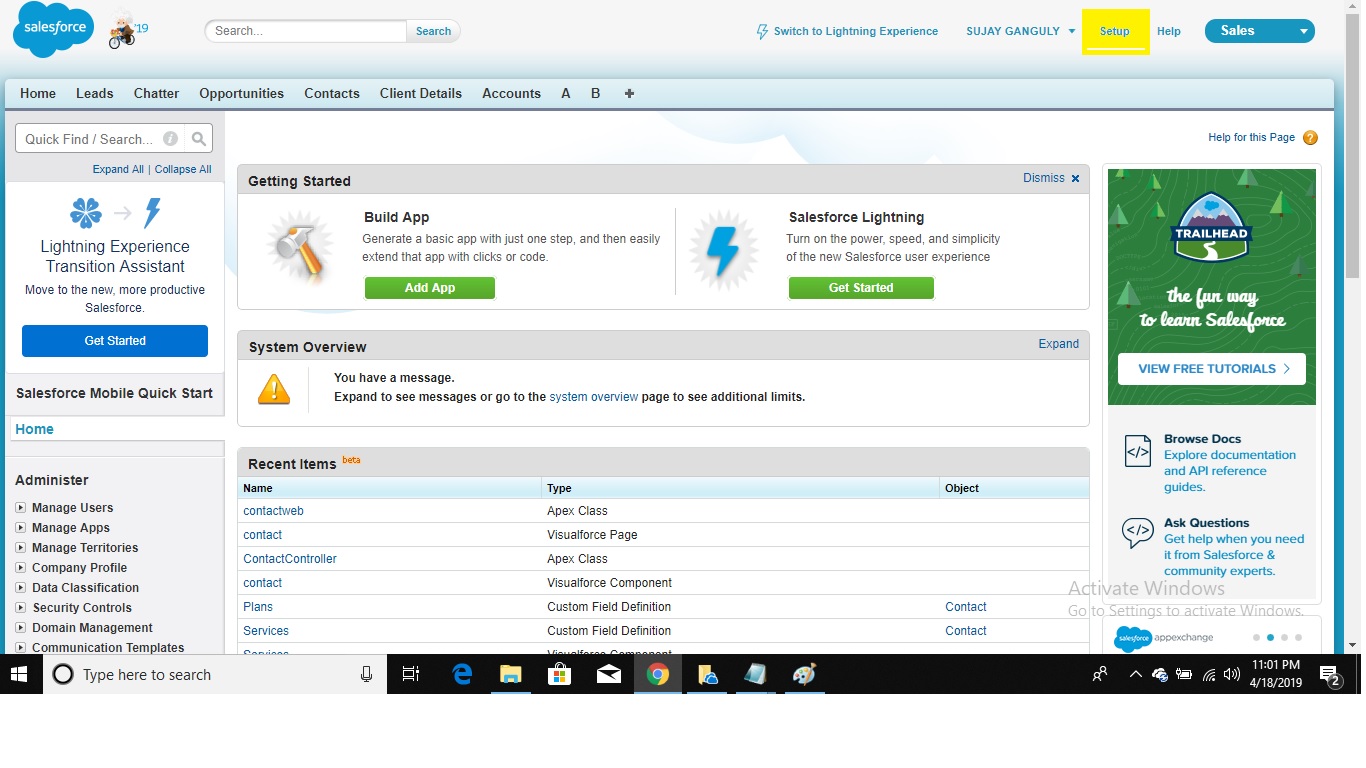Image resolution: width=1366 pixels, height=768 pixels.
Task: Switch to Chrome in the taskbar
Action: click(x=657, y=674)
